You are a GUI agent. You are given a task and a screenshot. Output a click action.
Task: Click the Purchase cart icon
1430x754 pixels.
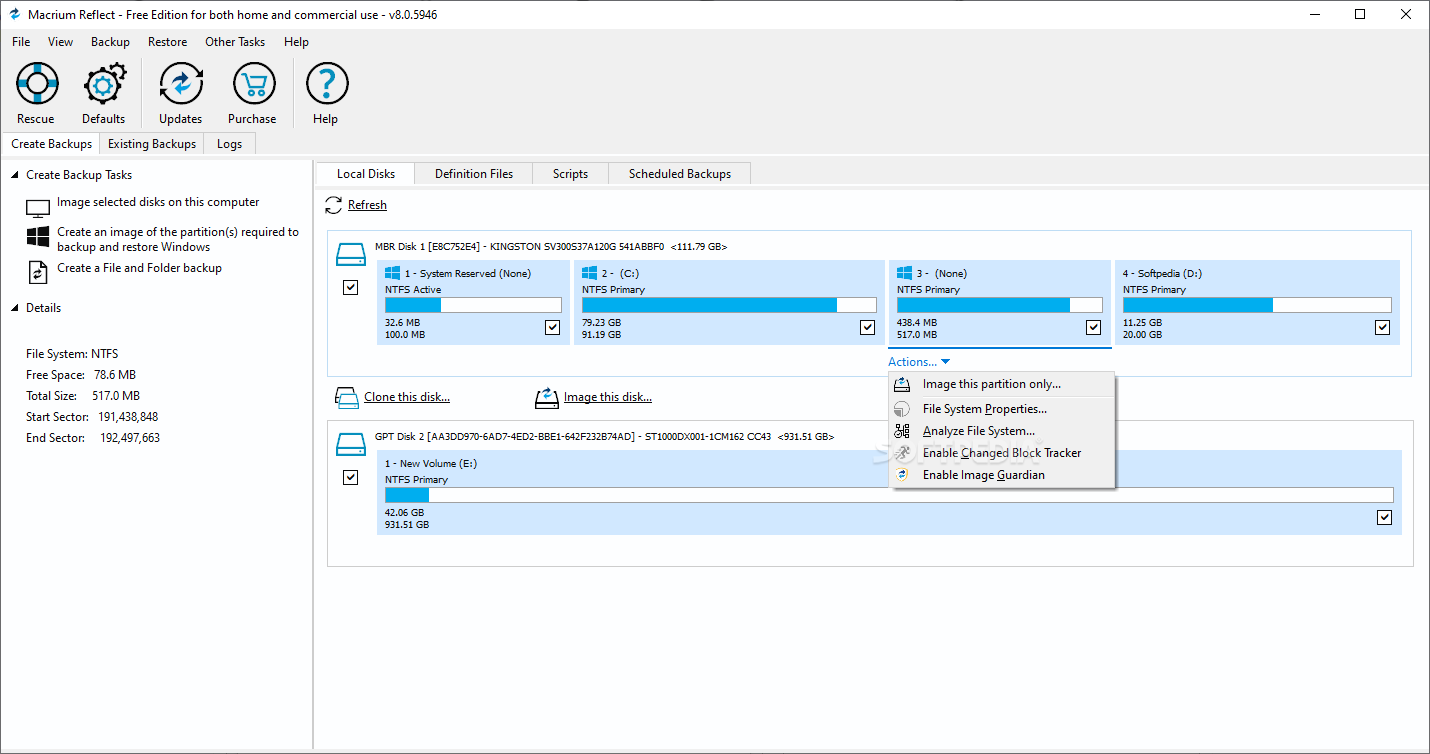pos(253,84)
